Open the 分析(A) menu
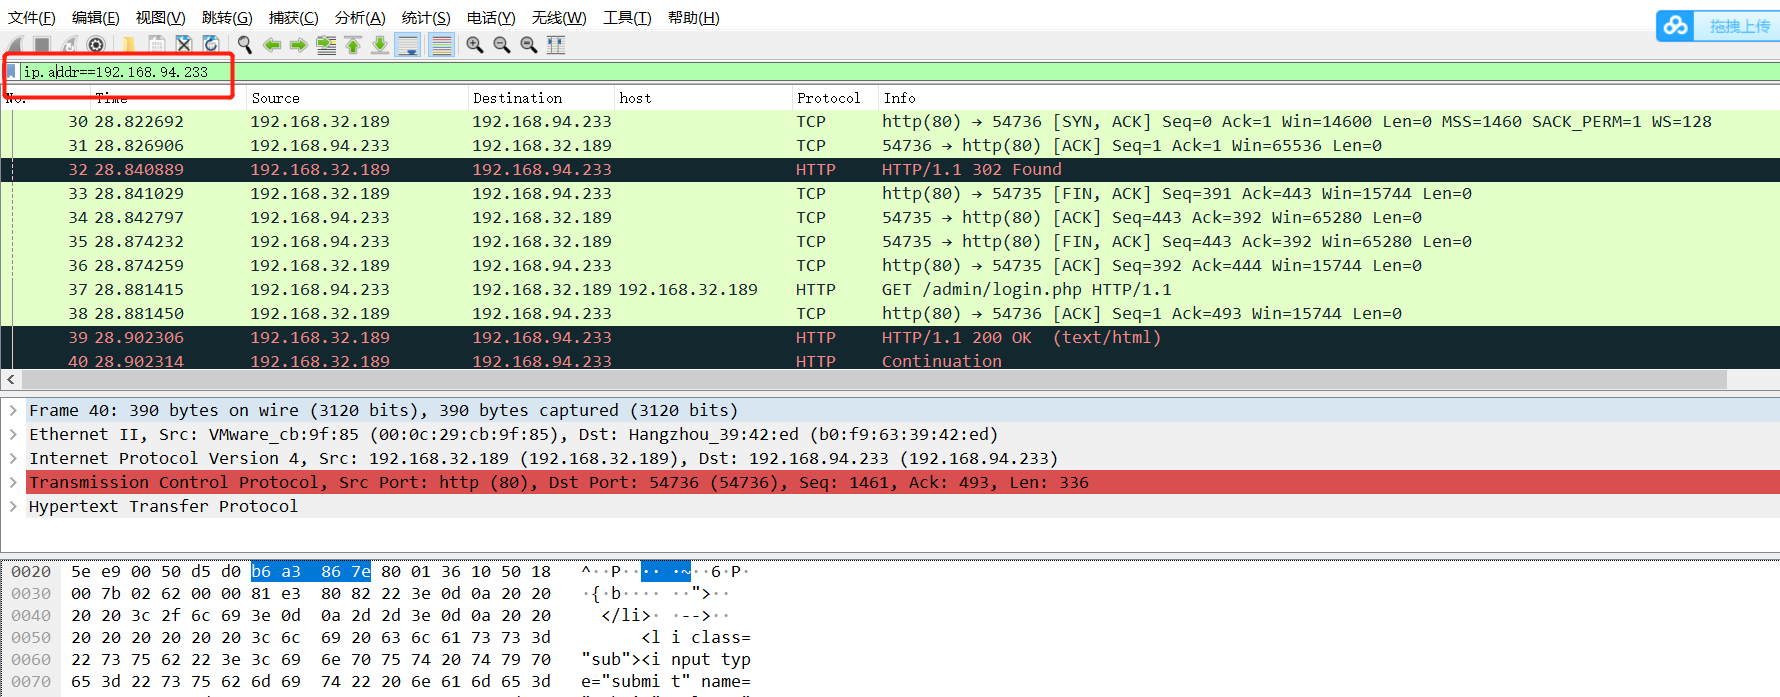 pyautogui.click(x=360, y=18)
